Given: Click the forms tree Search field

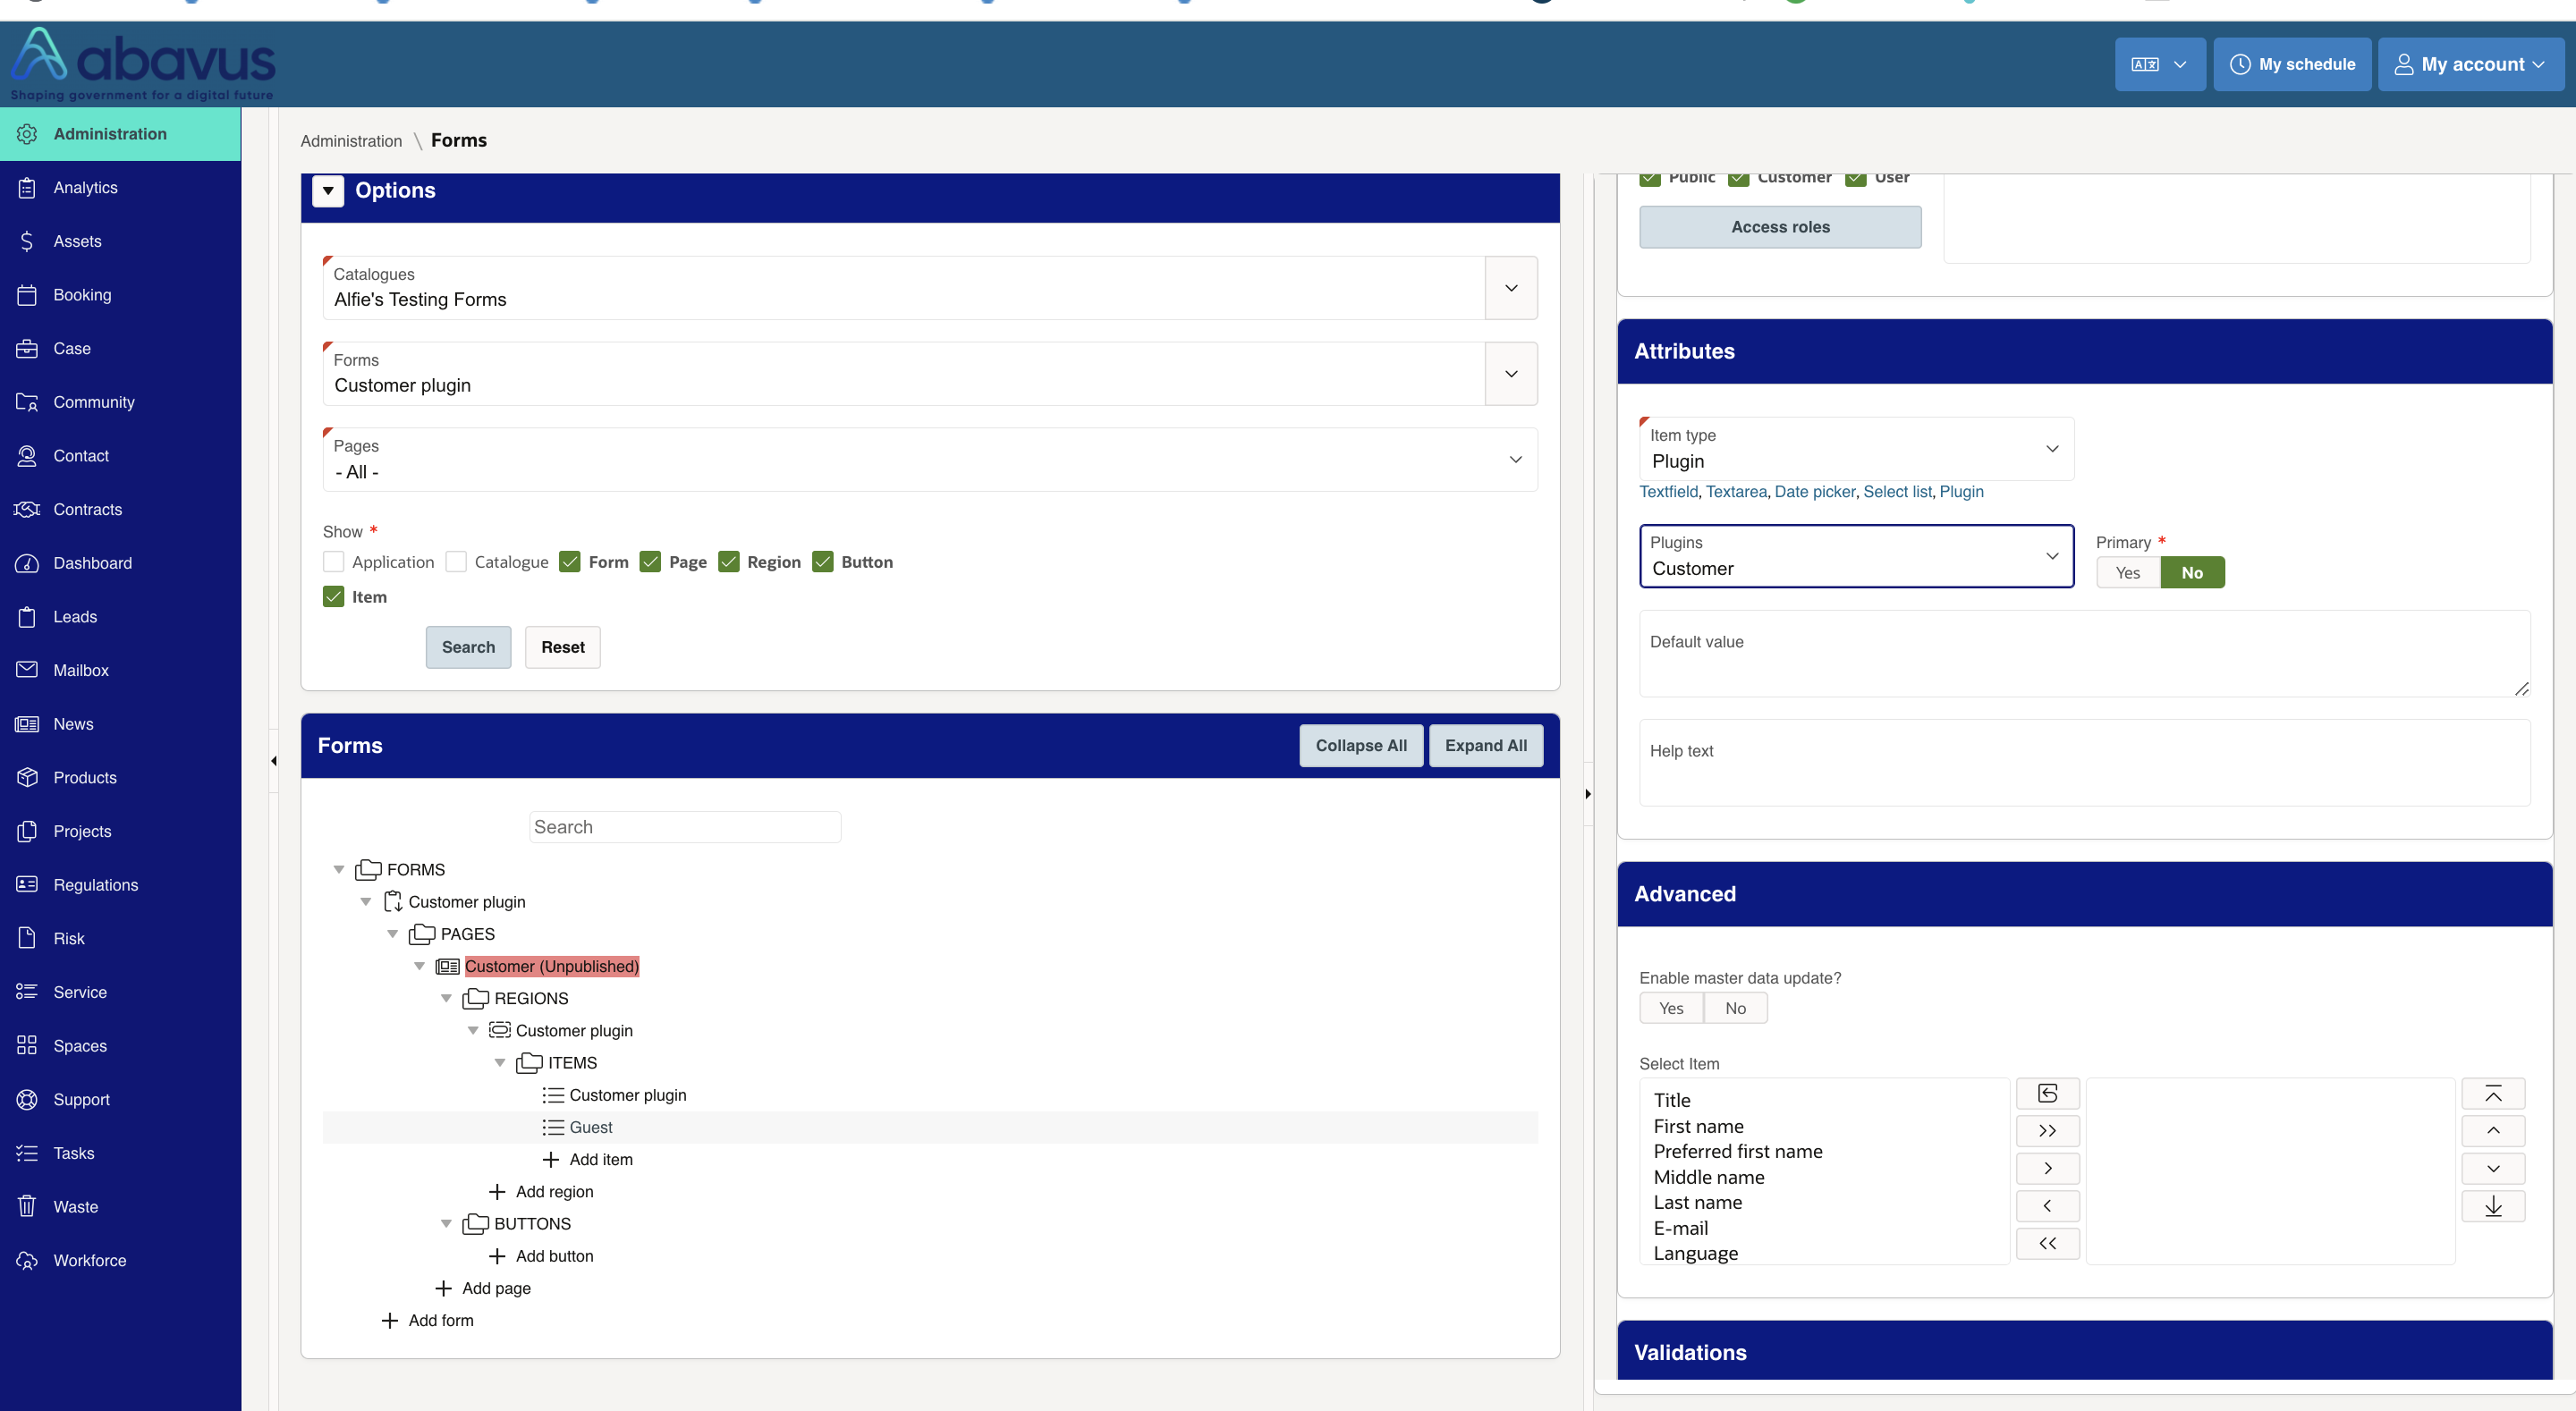Looking at the screenshot, I should [685, 827].
